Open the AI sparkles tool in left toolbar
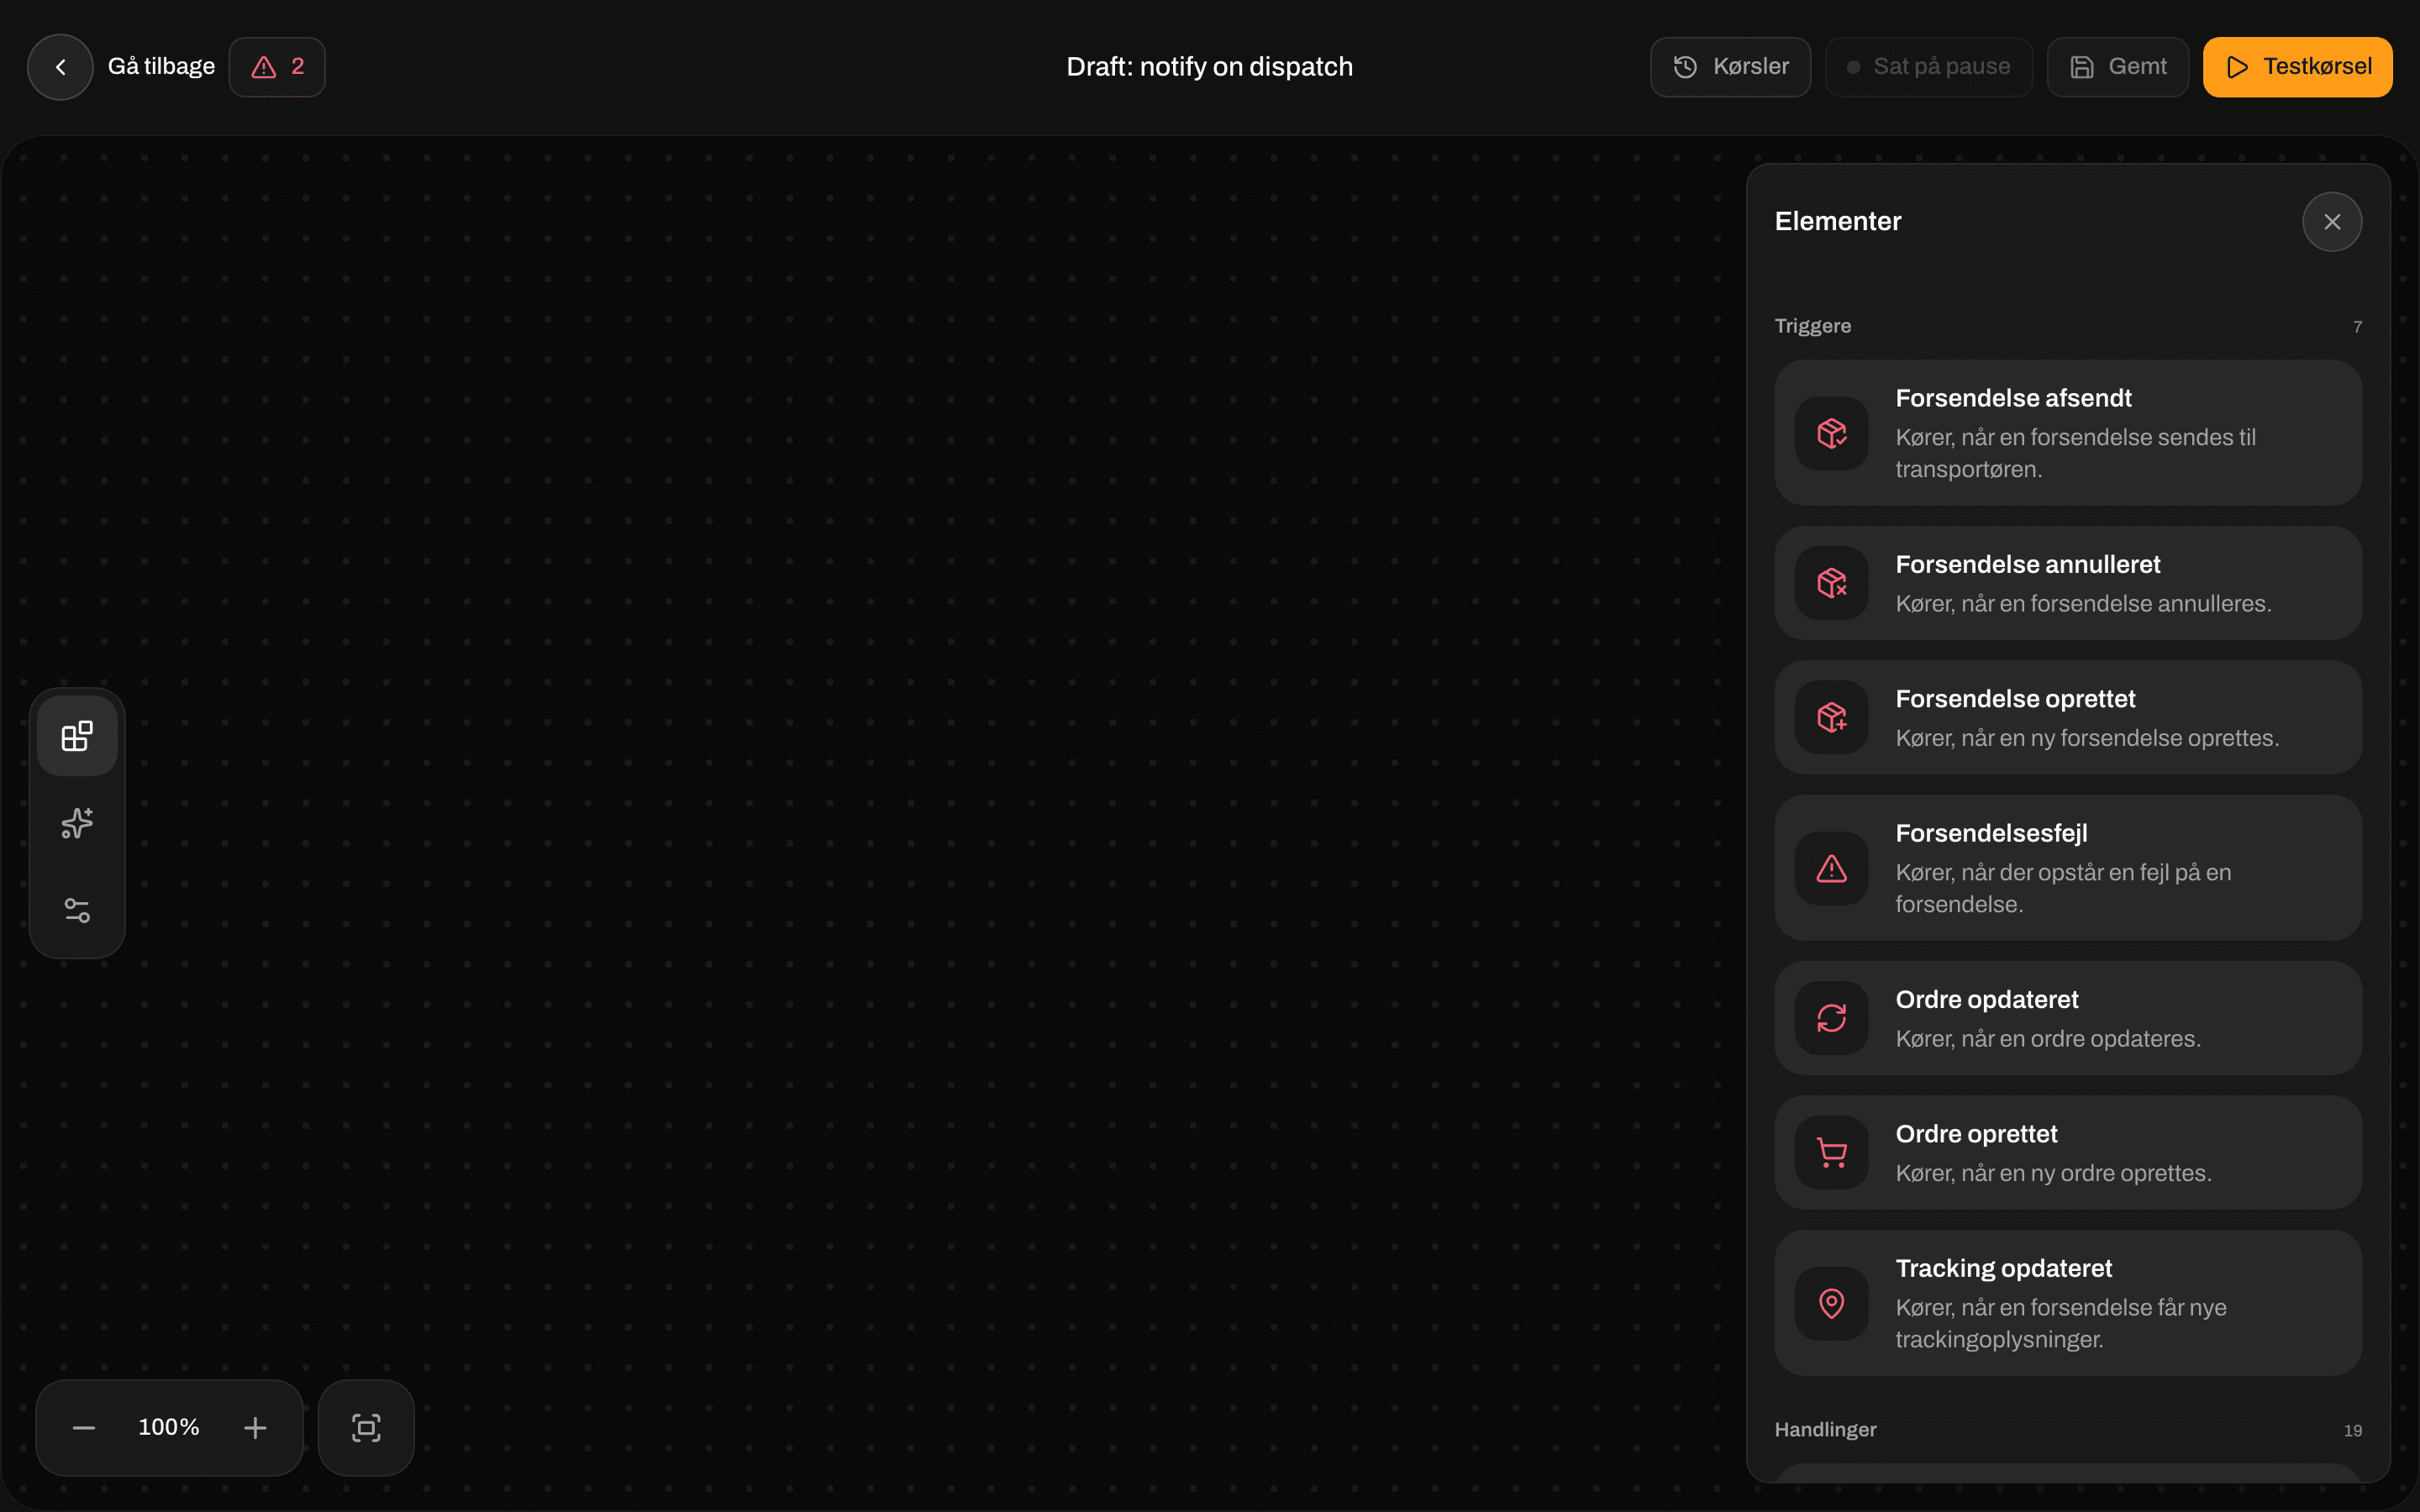This screenshot has height=1512, width=2420. pos(77,823)
